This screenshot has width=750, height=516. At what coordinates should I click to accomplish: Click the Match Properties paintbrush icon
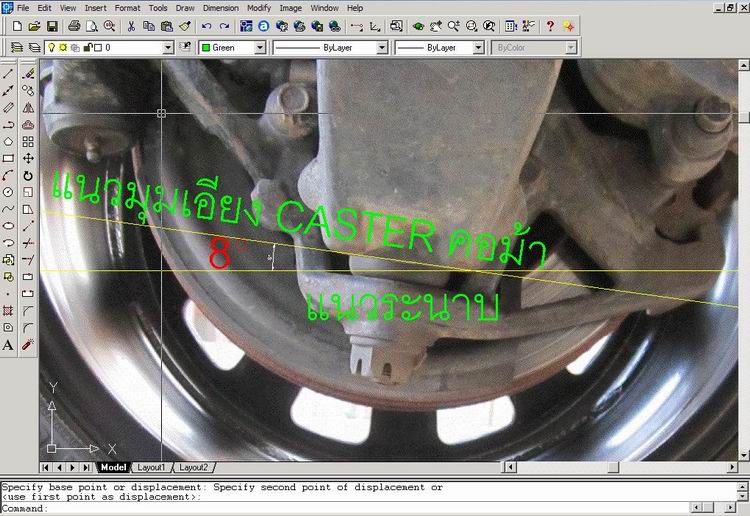pyautogui.click(x=184, y=26)
